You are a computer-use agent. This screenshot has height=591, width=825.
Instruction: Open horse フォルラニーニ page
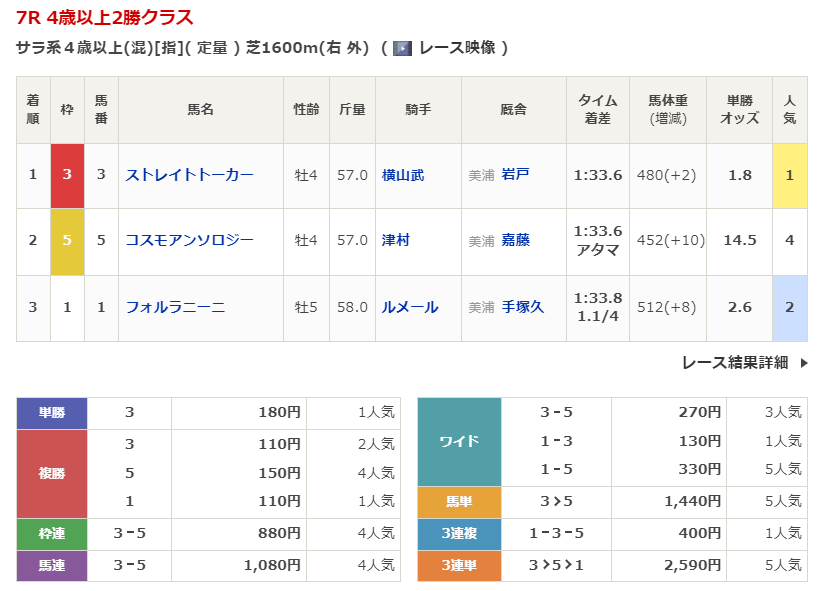click(175, 307)
